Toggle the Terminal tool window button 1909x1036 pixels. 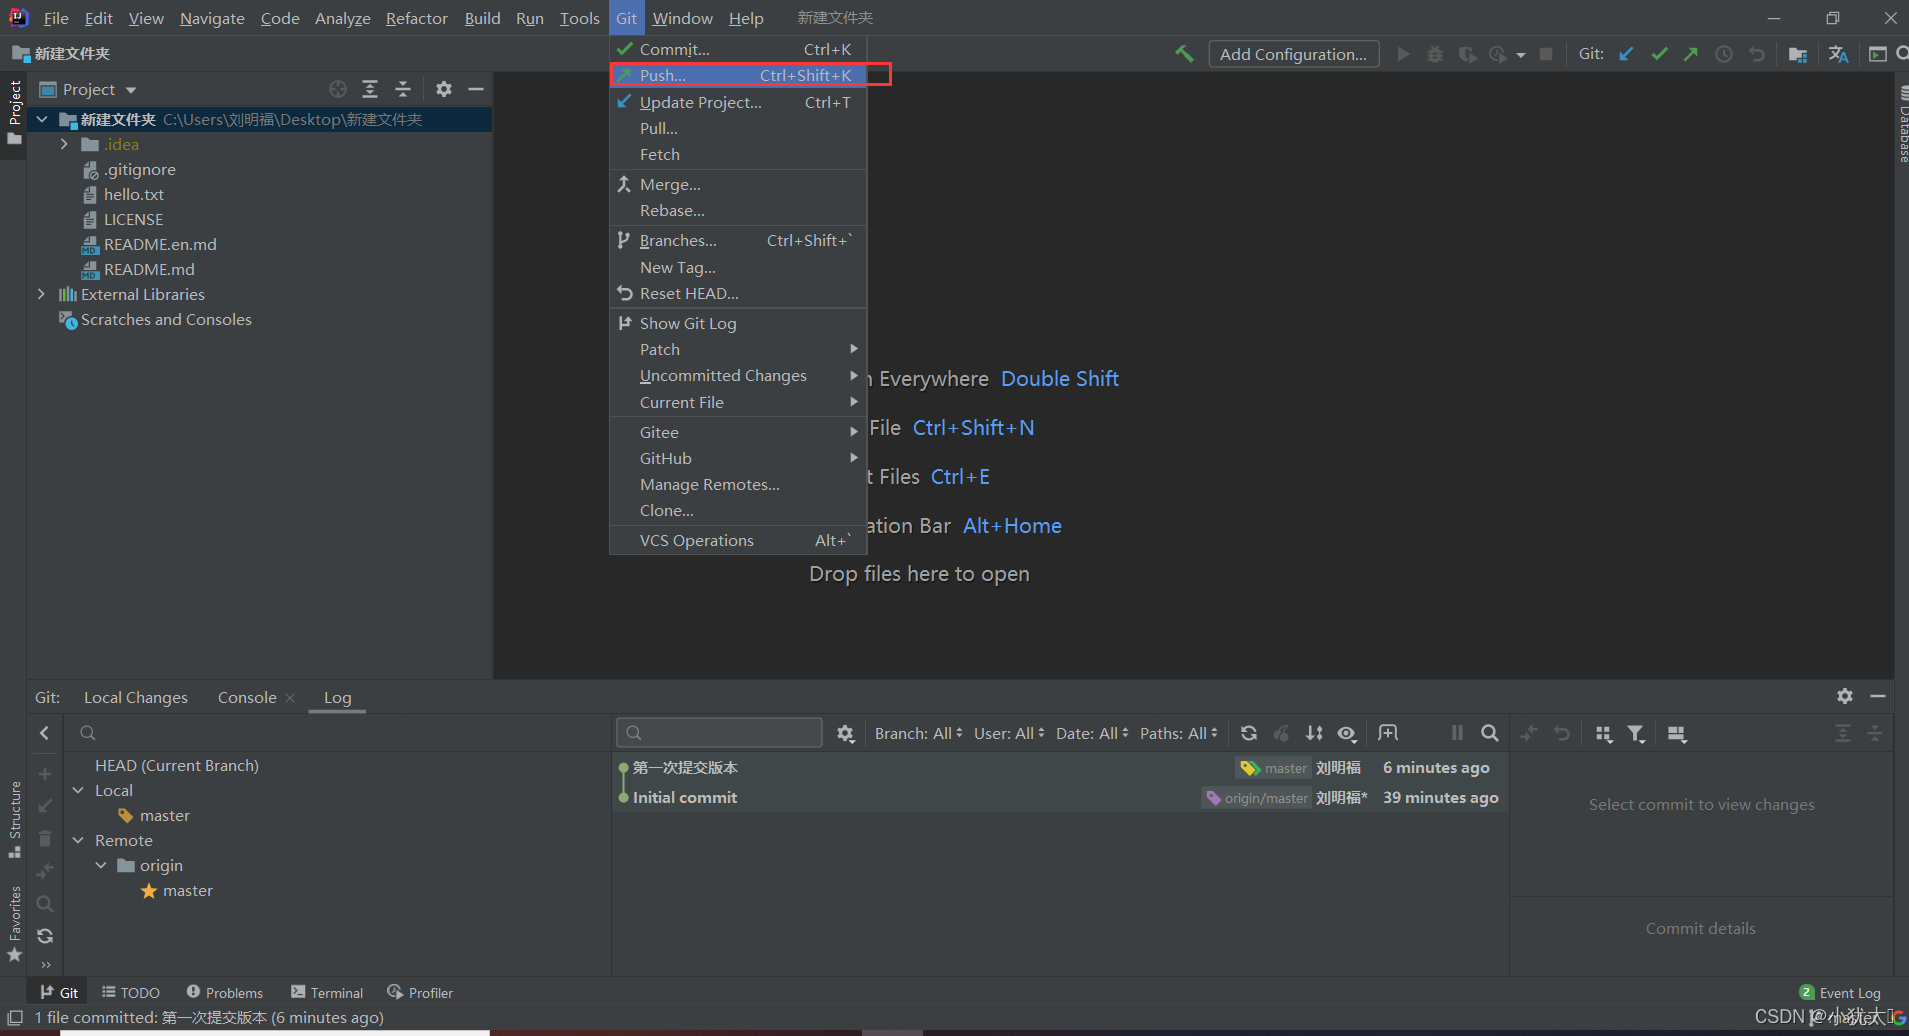[x=327, y=993]
